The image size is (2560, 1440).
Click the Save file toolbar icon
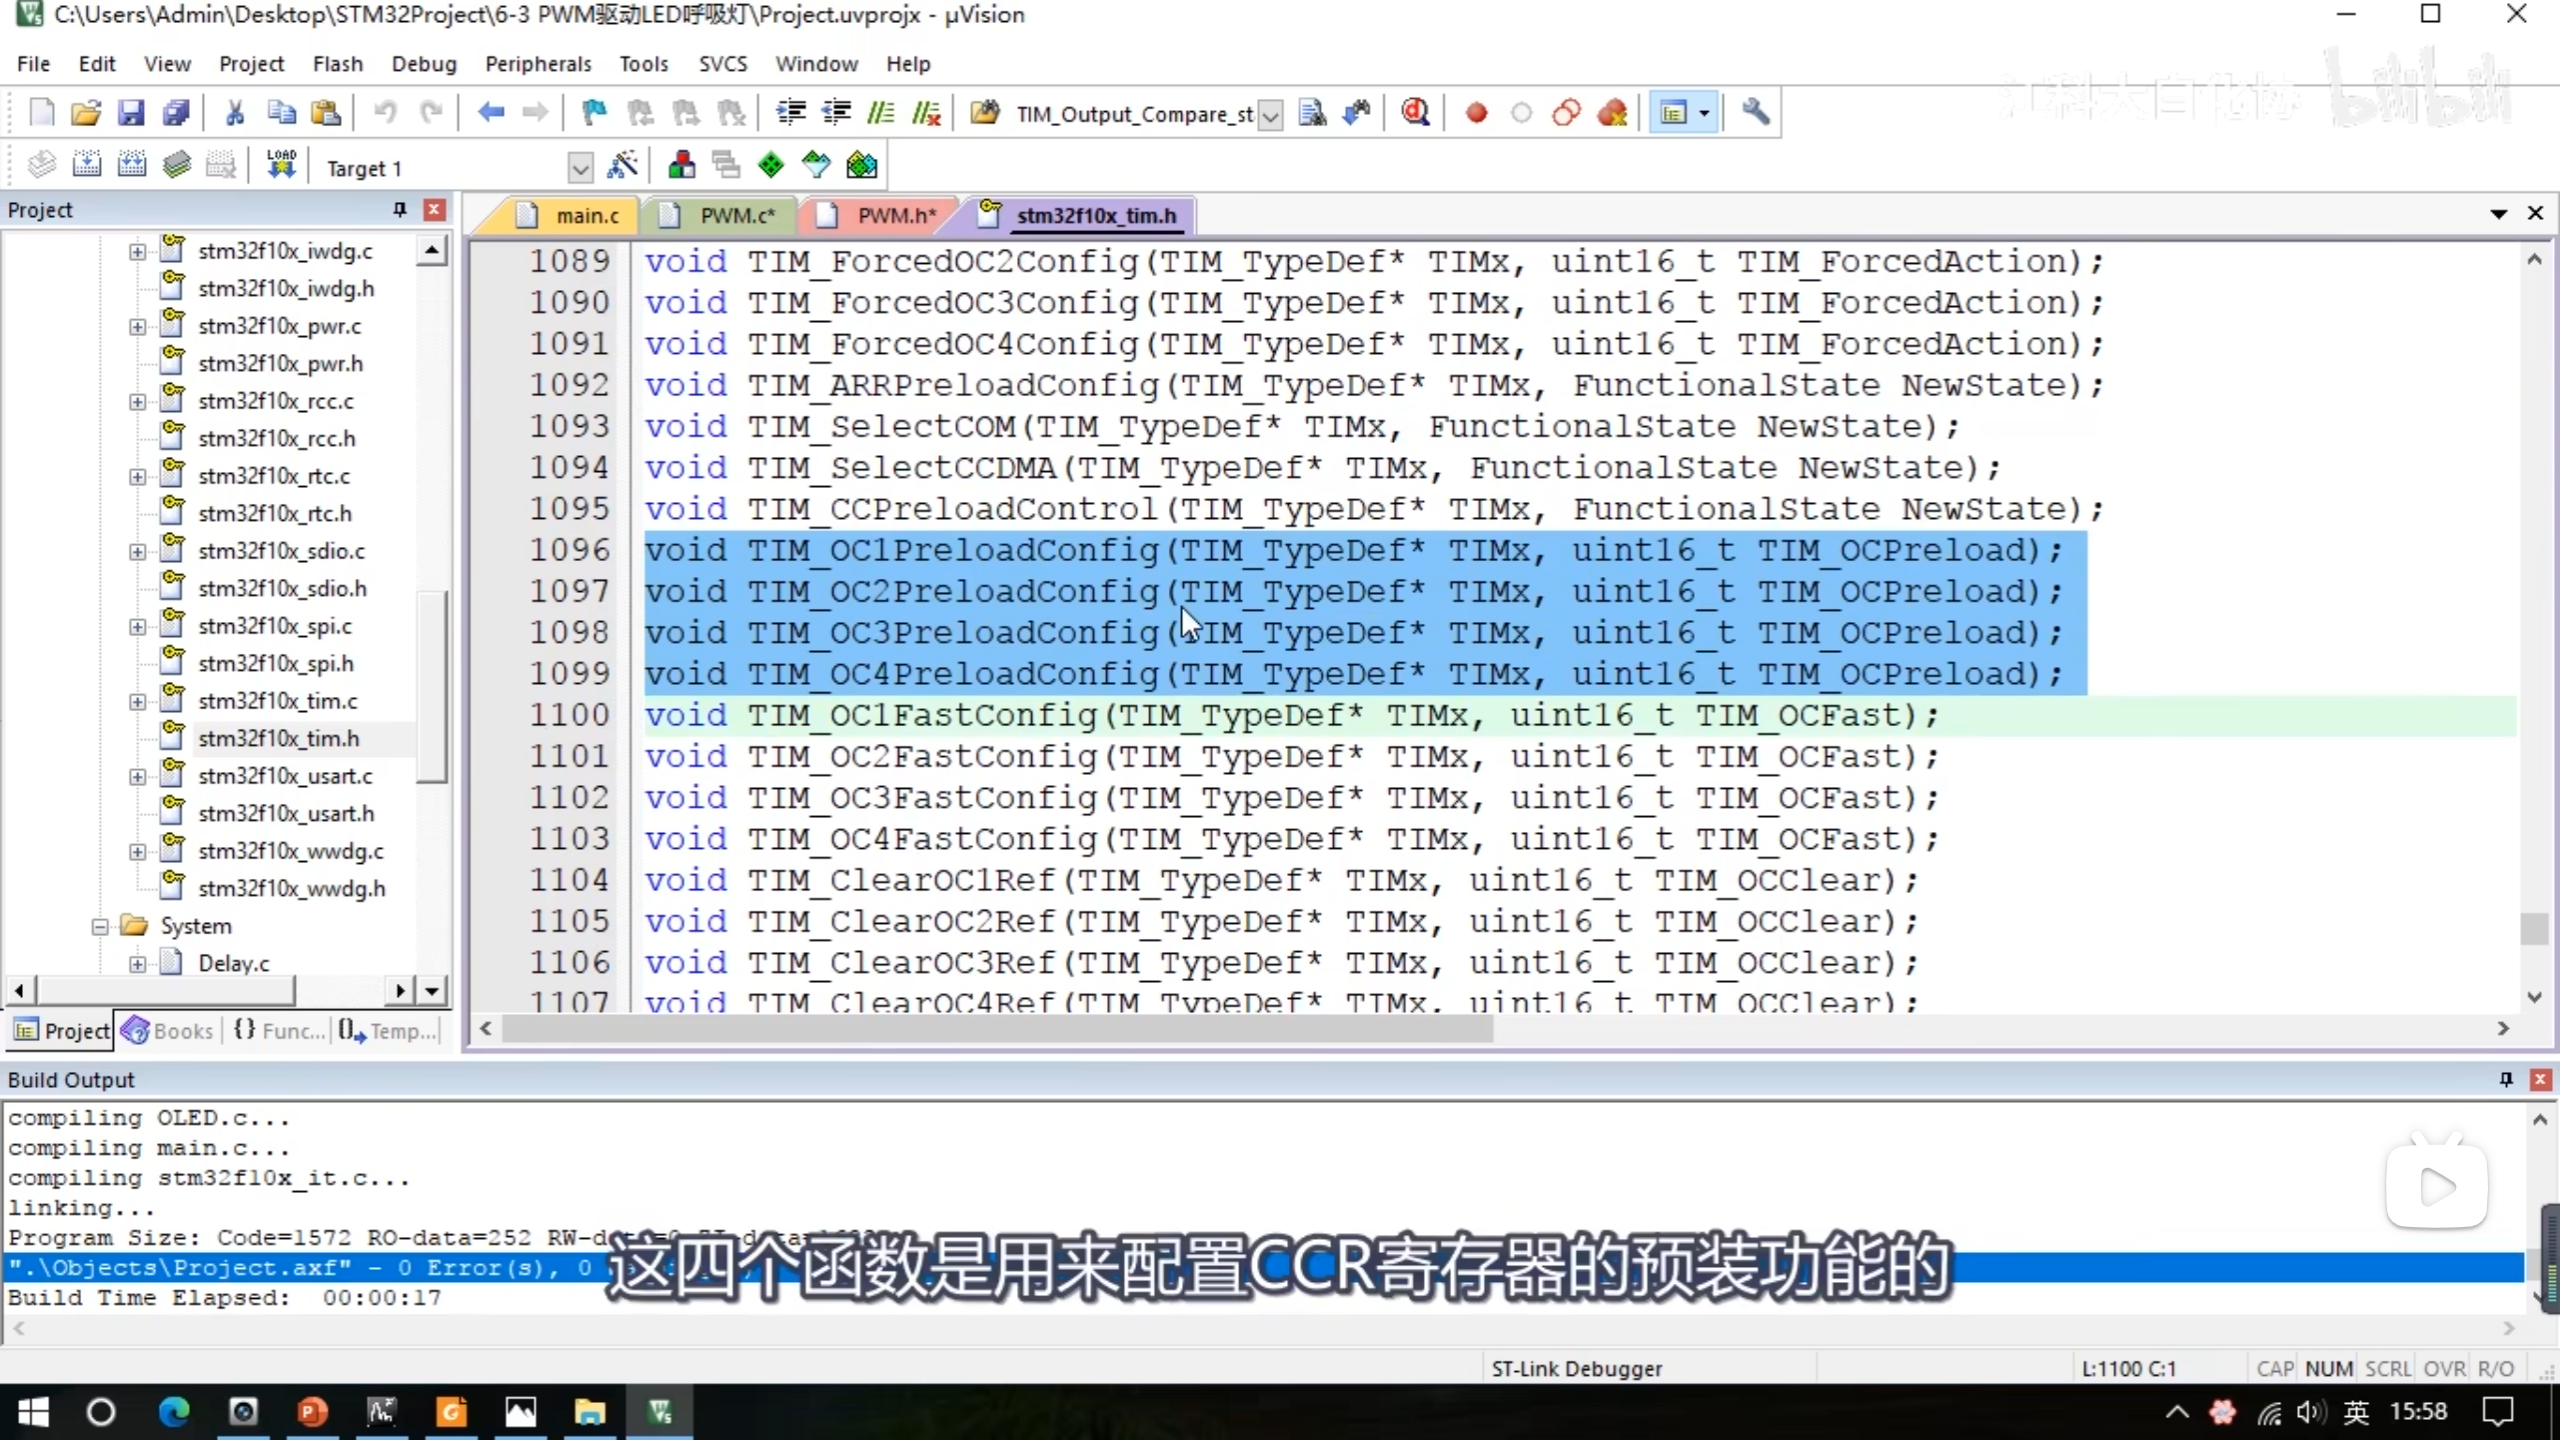[131, 113]
